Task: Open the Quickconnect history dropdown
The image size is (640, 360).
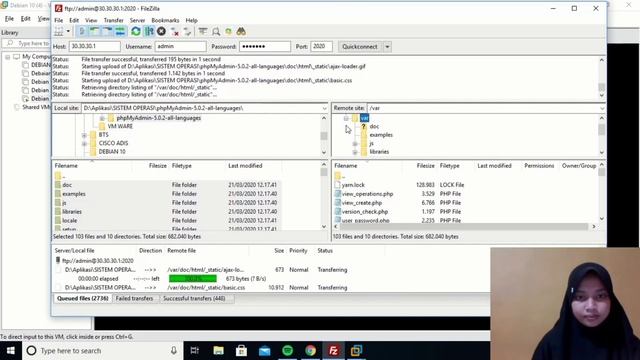Action: point(387,47)
